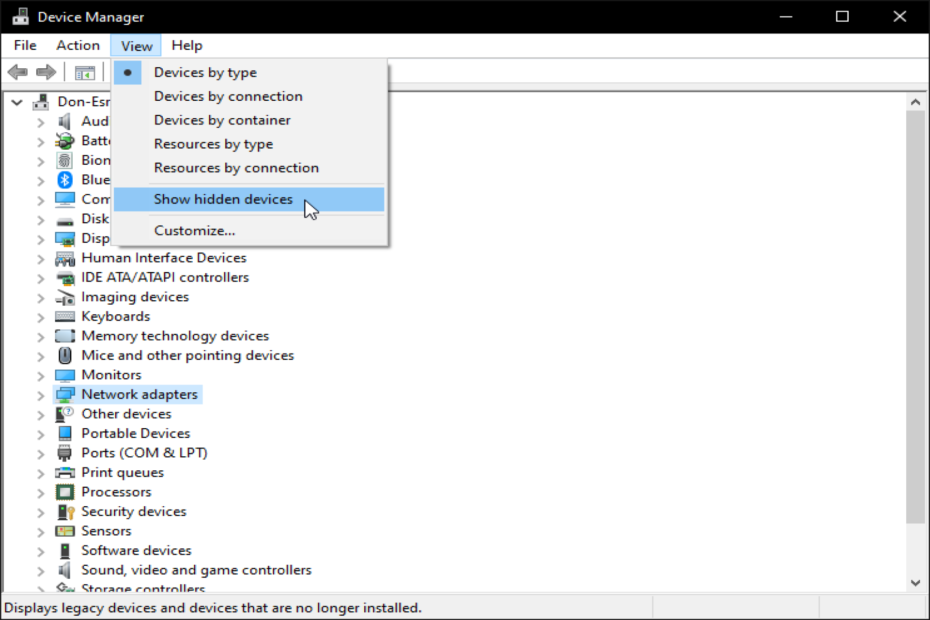
Task: Click the Bluetooth icon
Action: (x=65, y=180)
